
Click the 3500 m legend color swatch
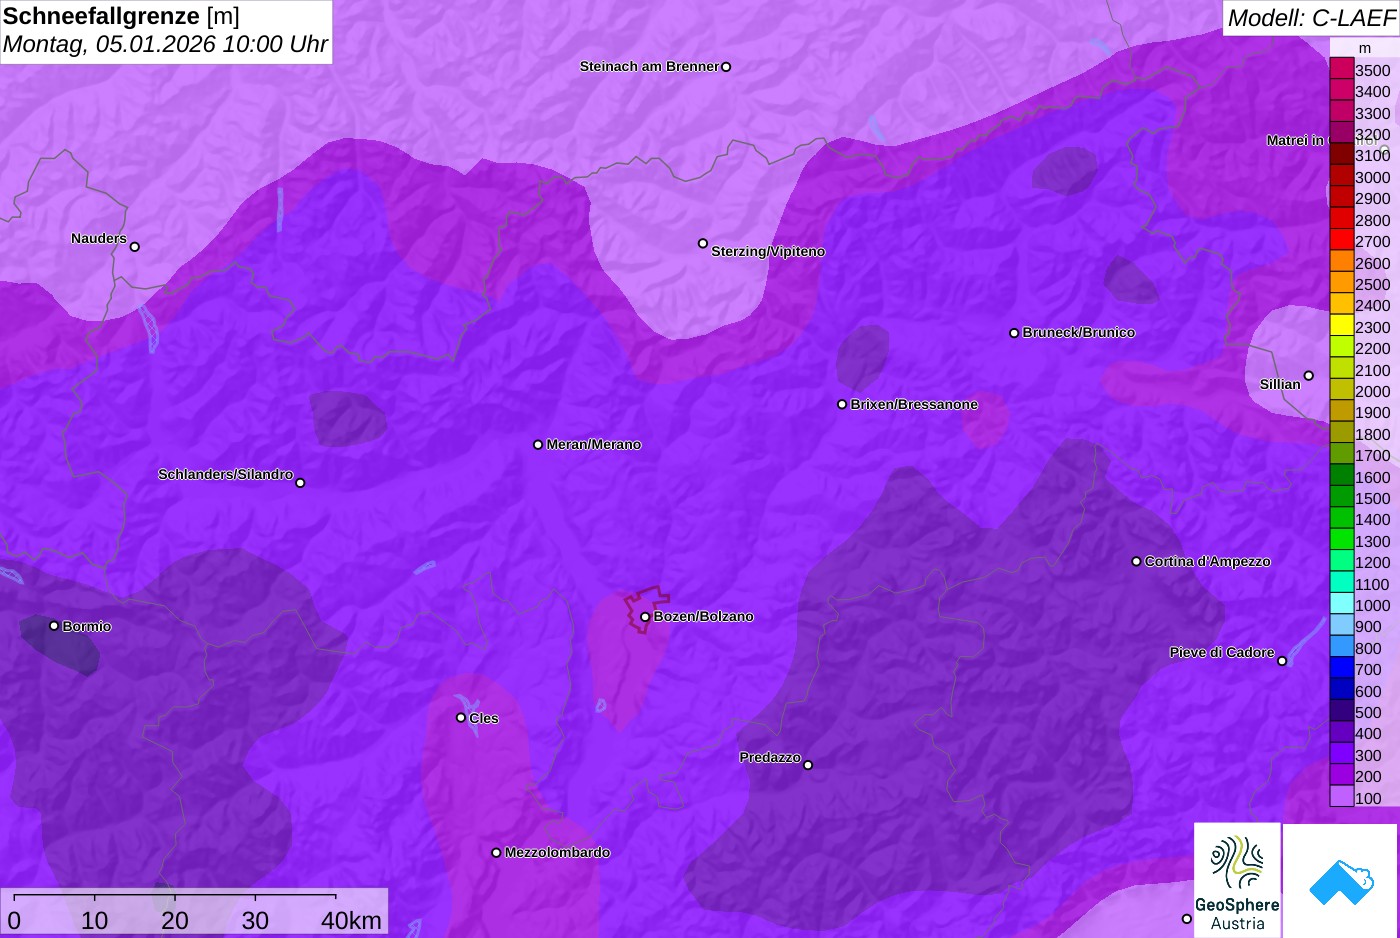(x=1341, y=69)
